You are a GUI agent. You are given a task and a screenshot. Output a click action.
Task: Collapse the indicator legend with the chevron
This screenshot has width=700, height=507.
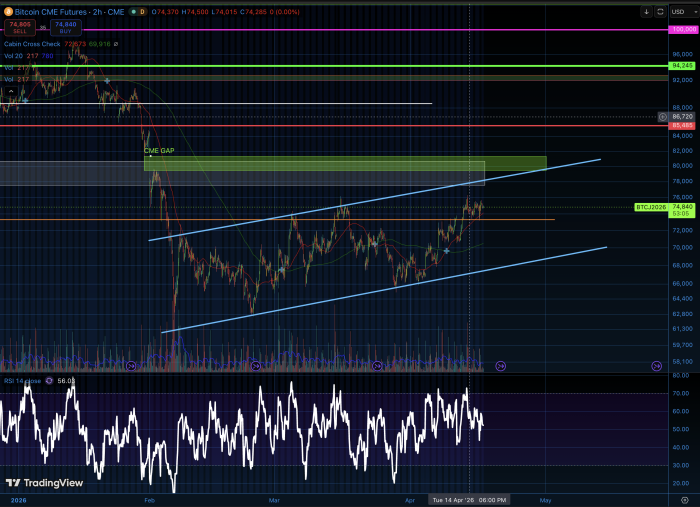pyautogui.click(x=10, y=91)
